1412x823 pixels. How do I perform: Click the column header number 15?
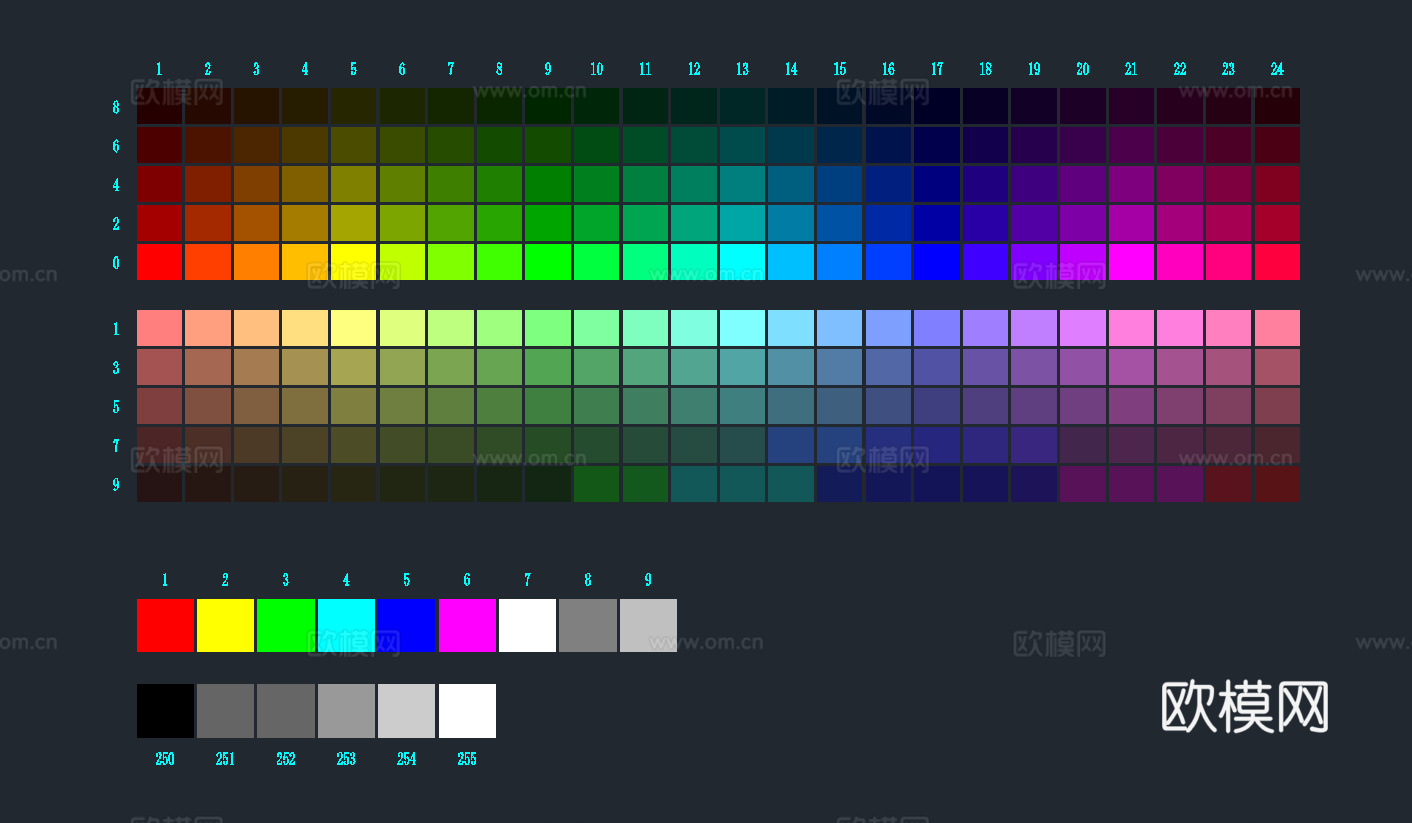pyautogui.click(x=840, y=69)
